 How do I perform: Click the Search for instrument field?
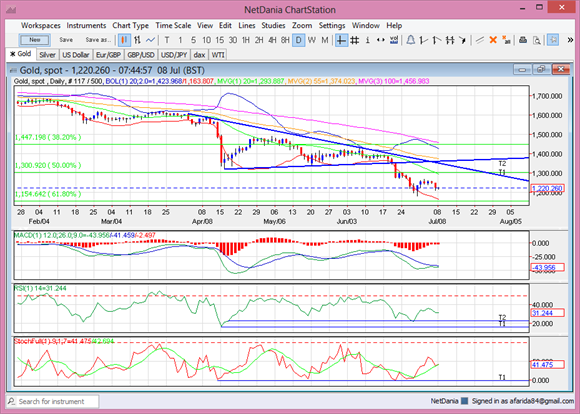click(53, 401)
